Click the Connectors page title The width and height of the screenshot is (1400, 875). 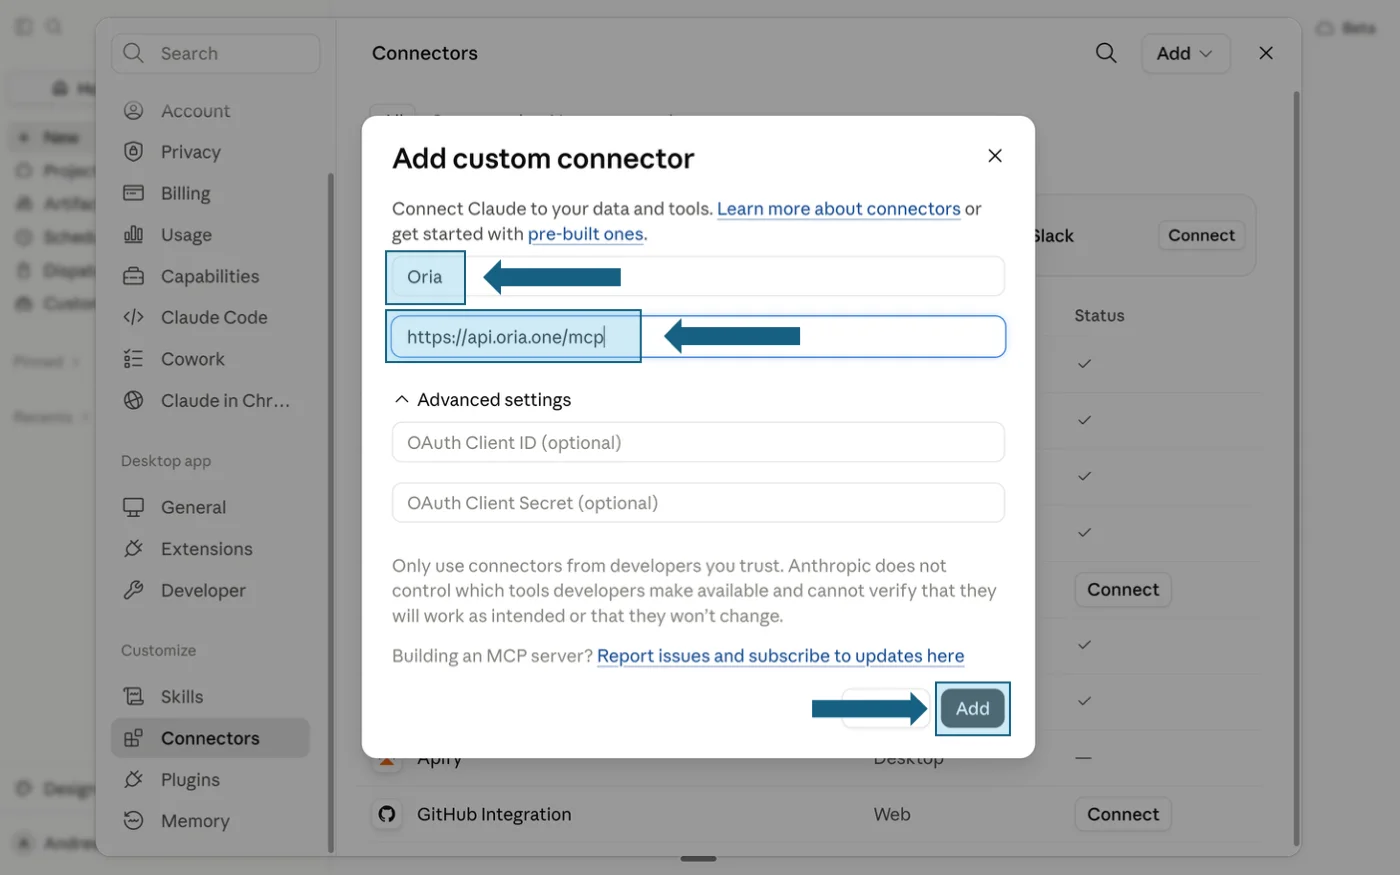425,53
